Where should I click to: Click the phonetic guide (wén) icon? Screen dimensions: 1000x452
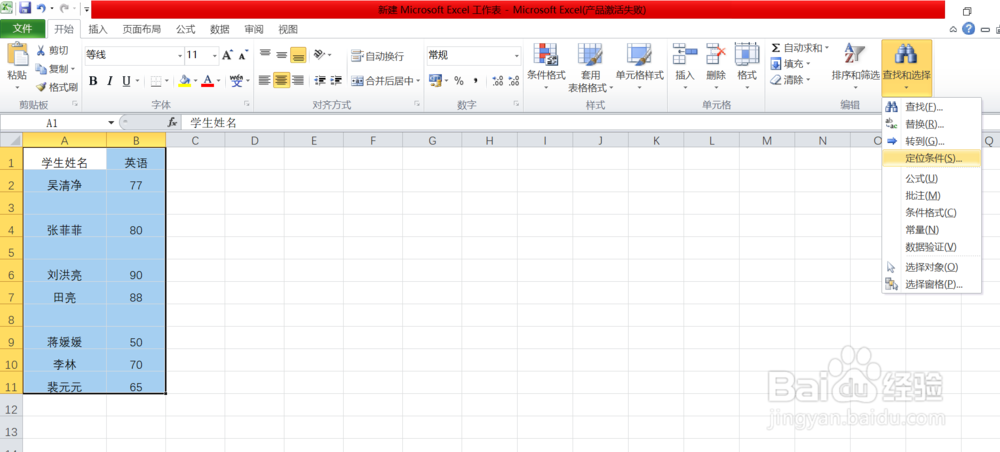click(x=237, y=81)
